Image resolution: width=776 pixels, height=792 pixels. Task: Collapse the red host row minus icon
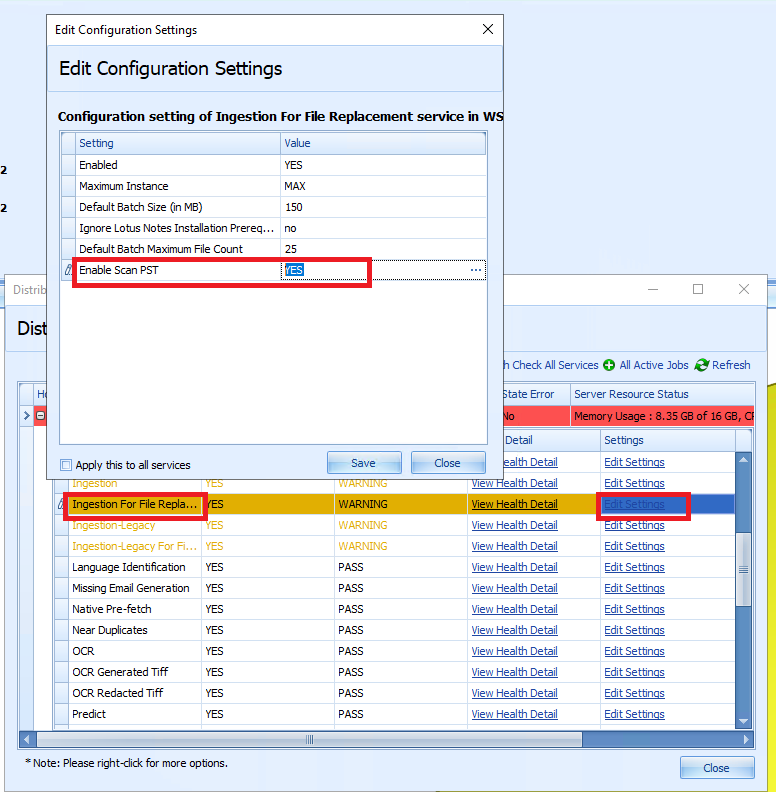pyautogui.click(x=40, y=416)
